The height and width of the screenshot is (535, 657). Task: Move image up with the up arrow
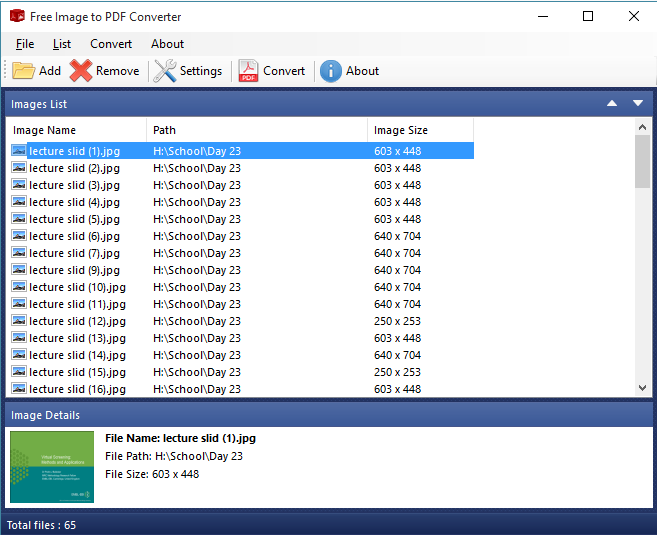pos(612,103)
